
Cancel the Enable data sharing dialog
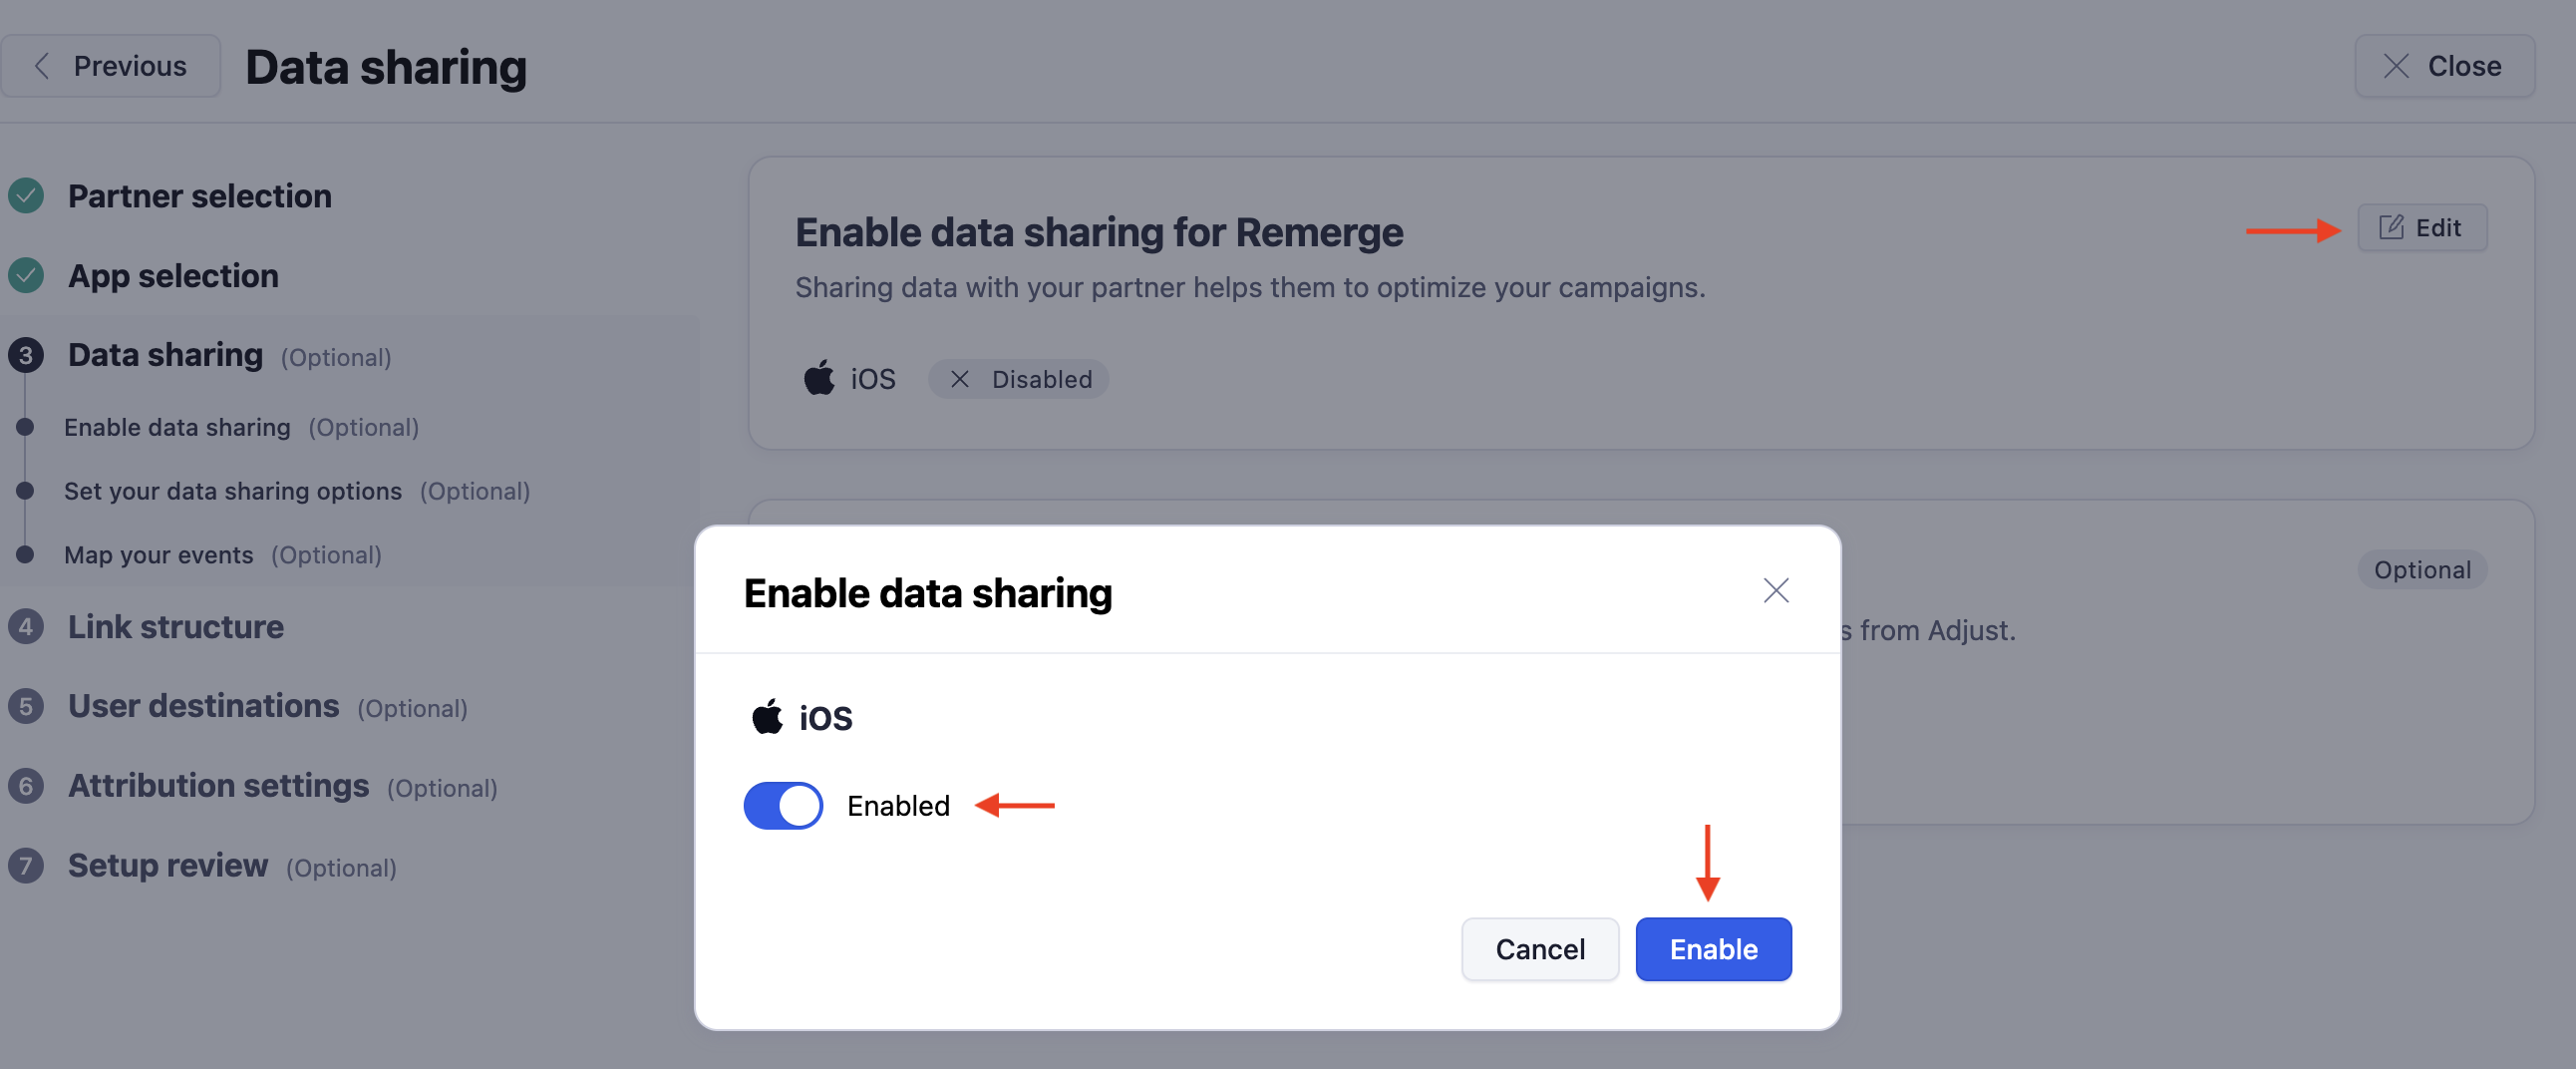point(1539,949)
